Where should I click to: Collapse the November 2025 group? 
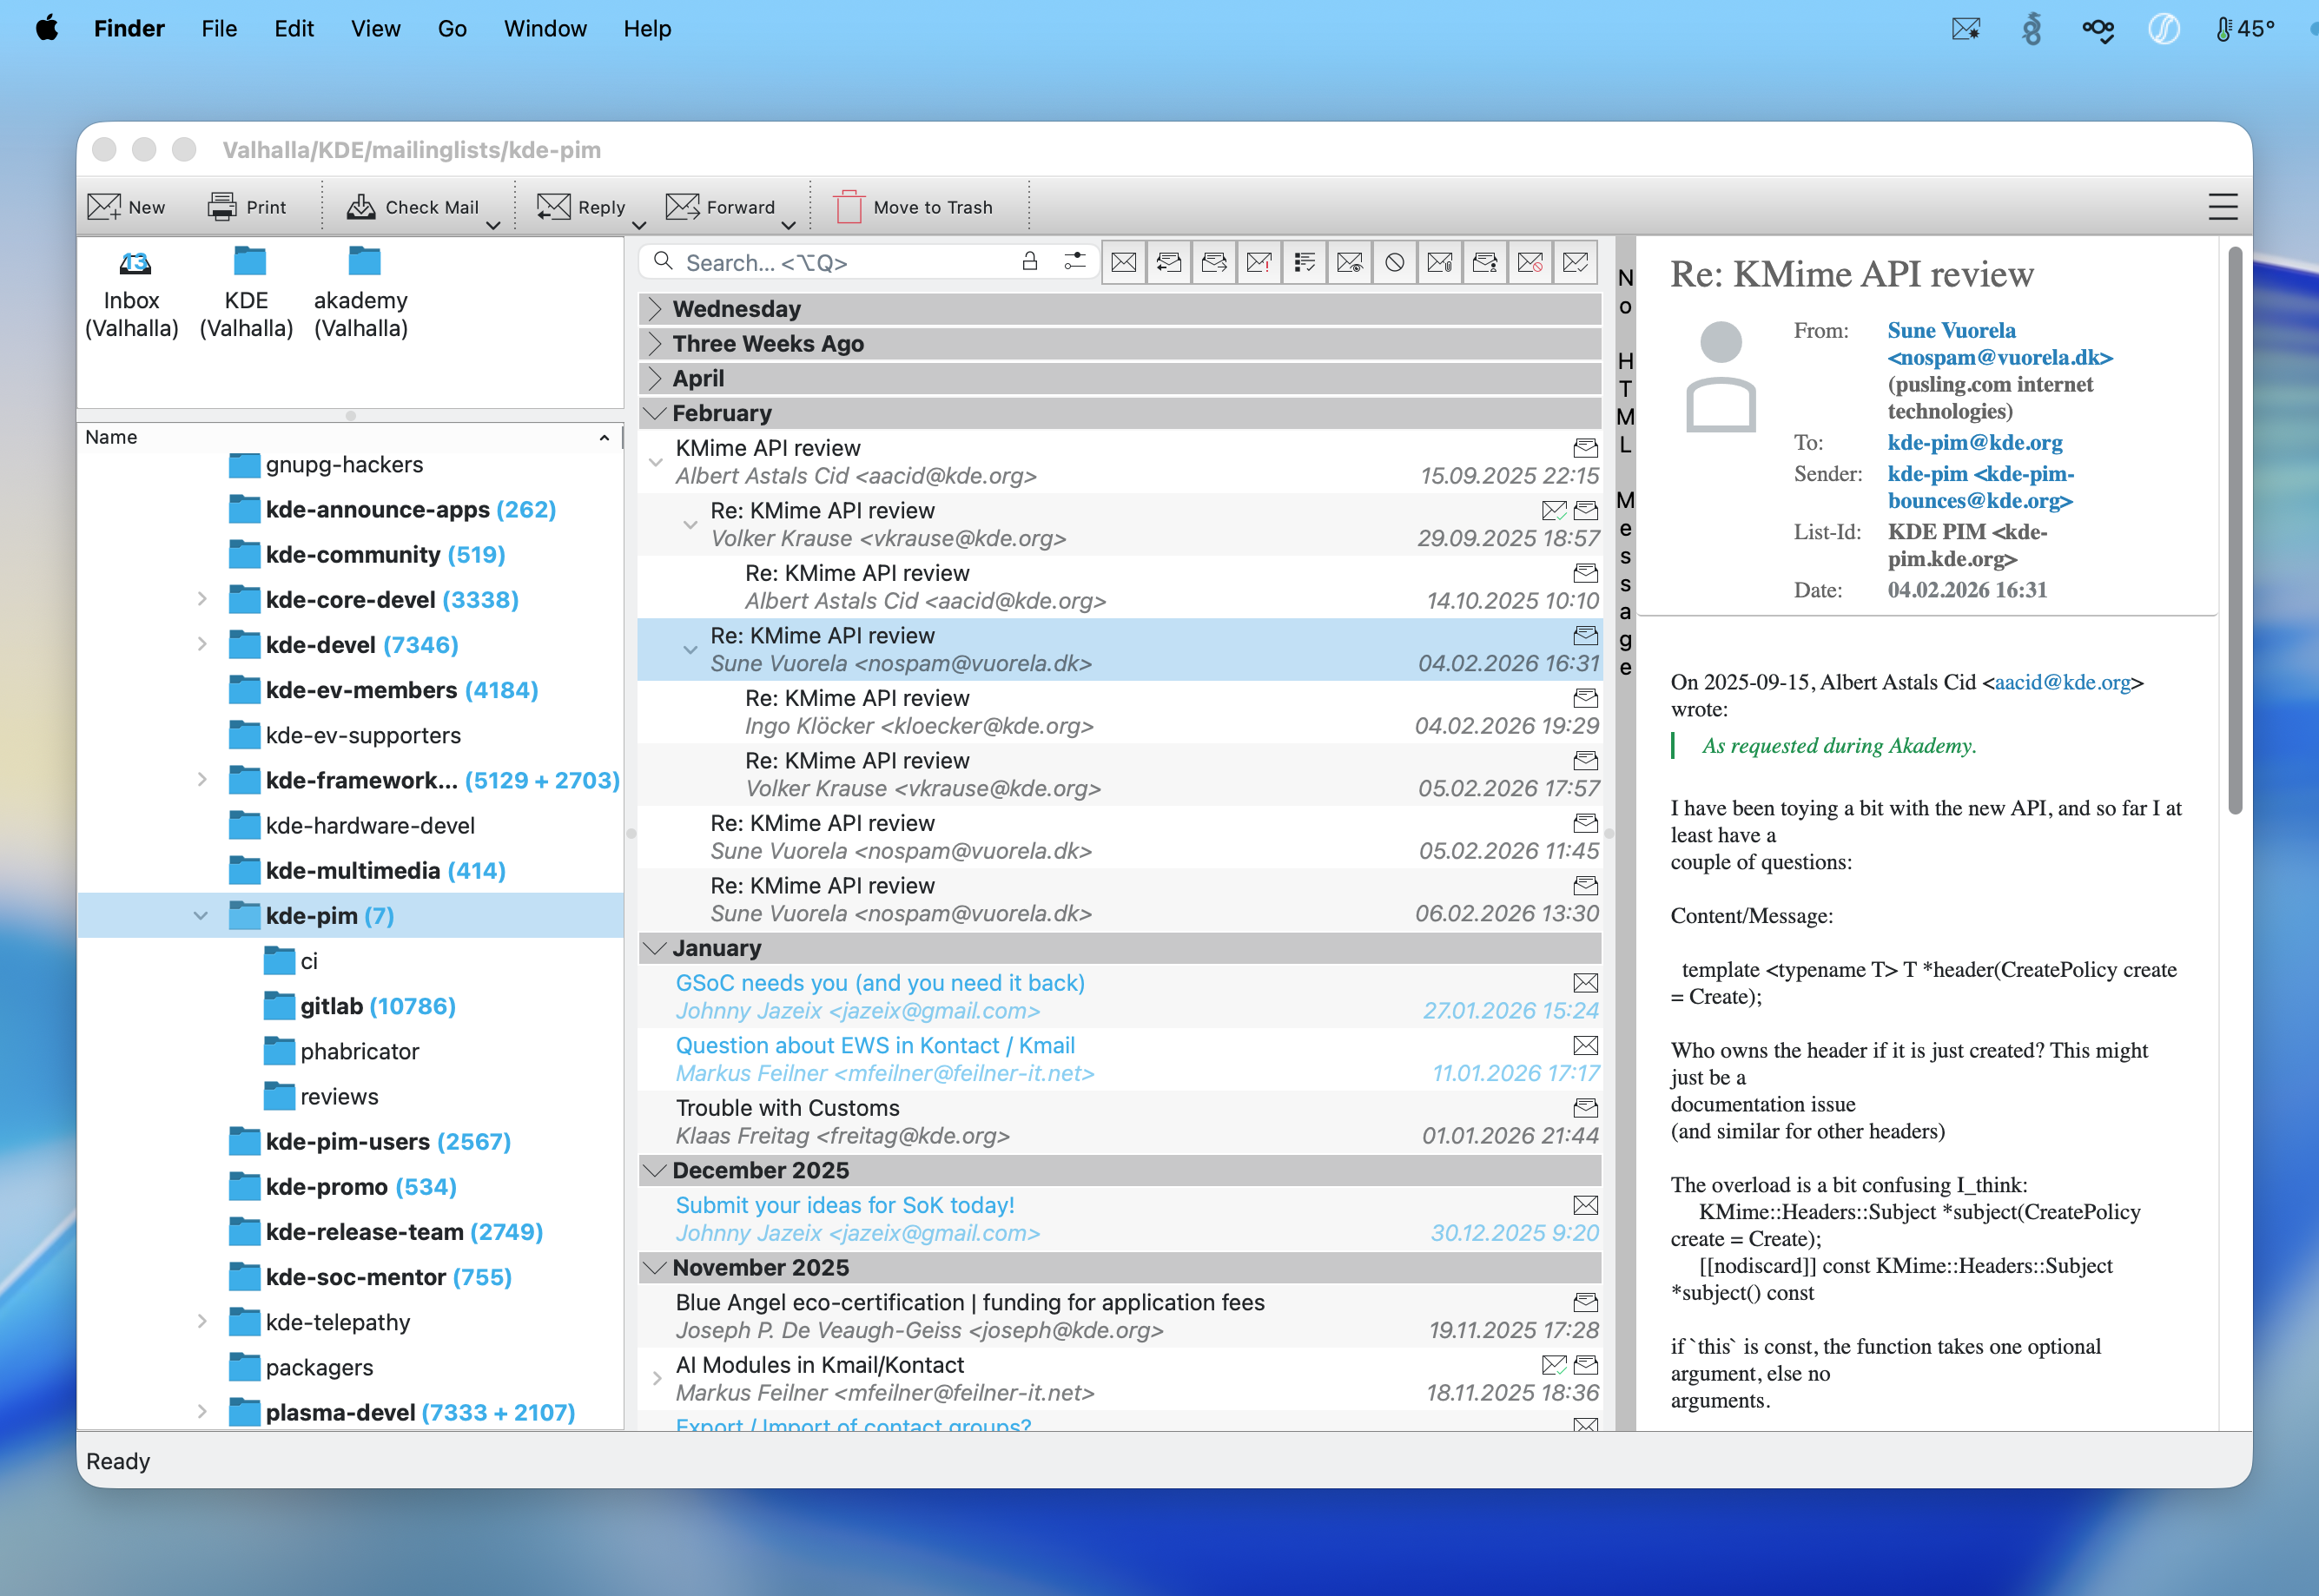tap(655, 1267)
